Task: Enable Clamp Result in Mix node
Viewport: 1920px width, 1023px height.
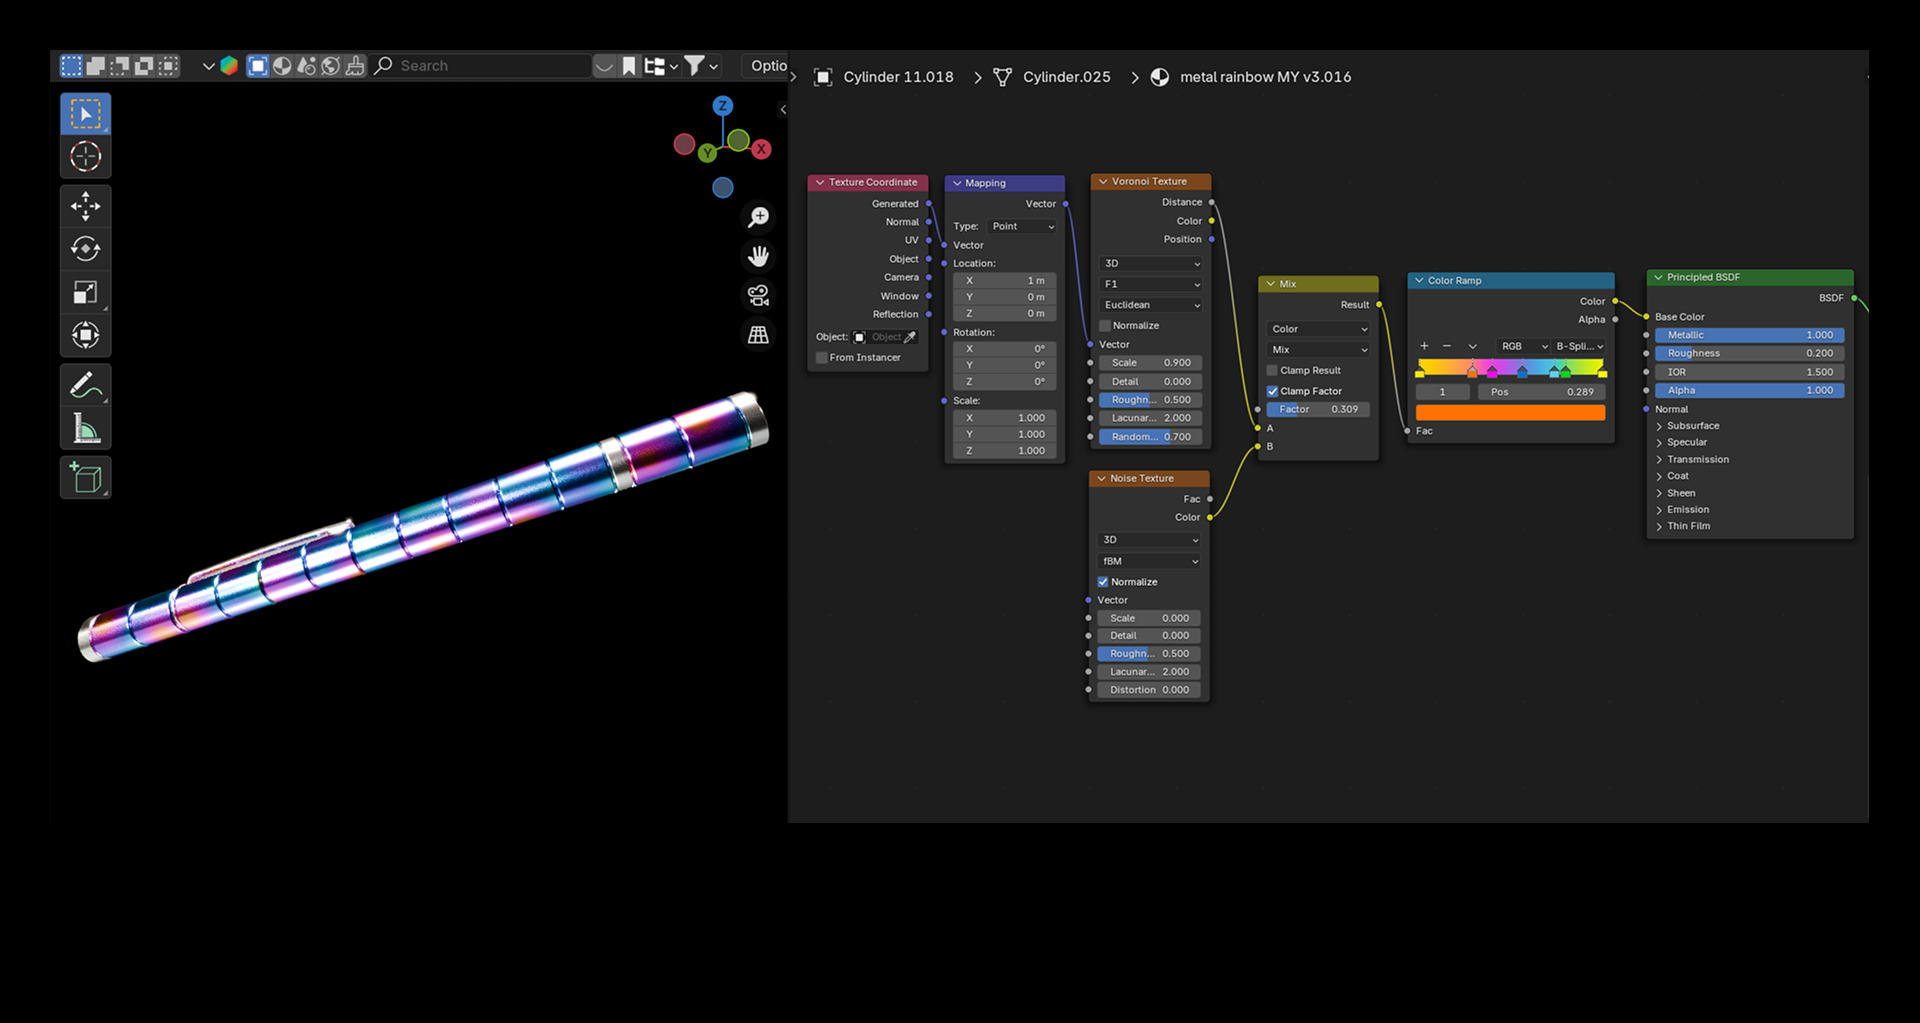Action: 1272,371
